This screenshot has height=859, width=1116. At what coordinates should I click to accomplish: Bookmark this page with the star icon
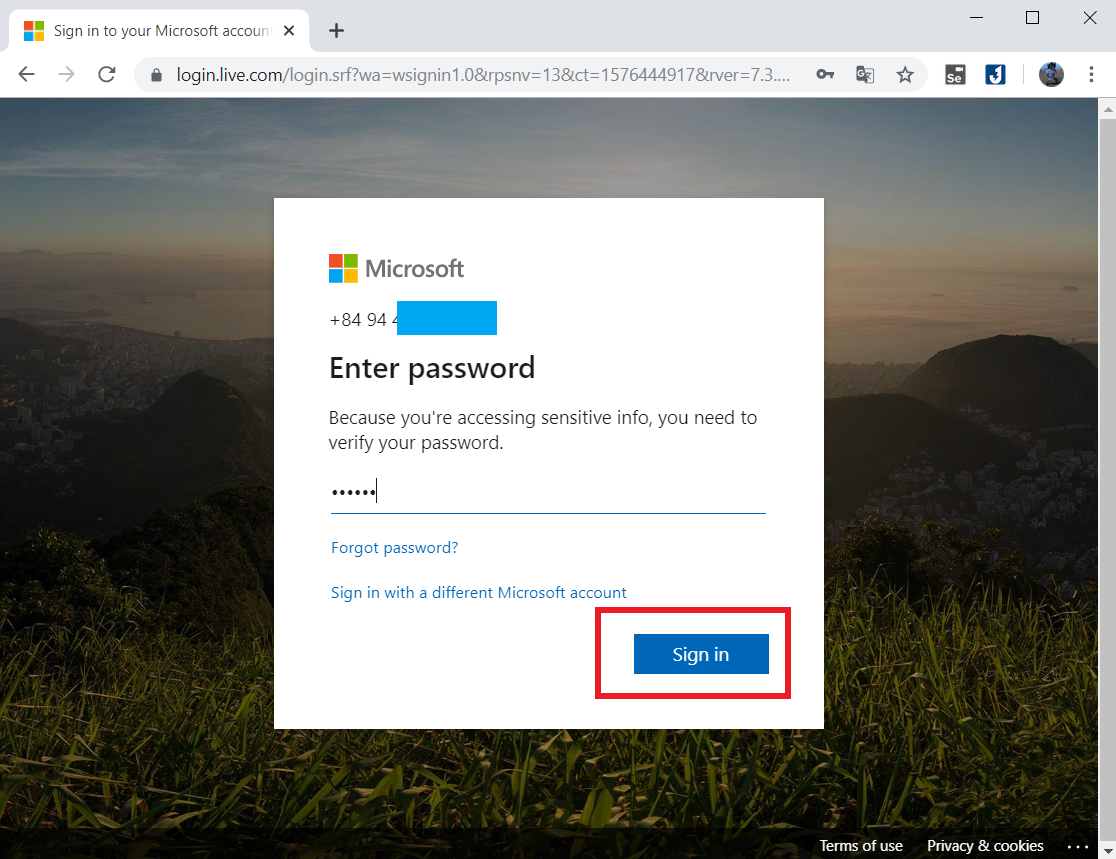[905, 74]
